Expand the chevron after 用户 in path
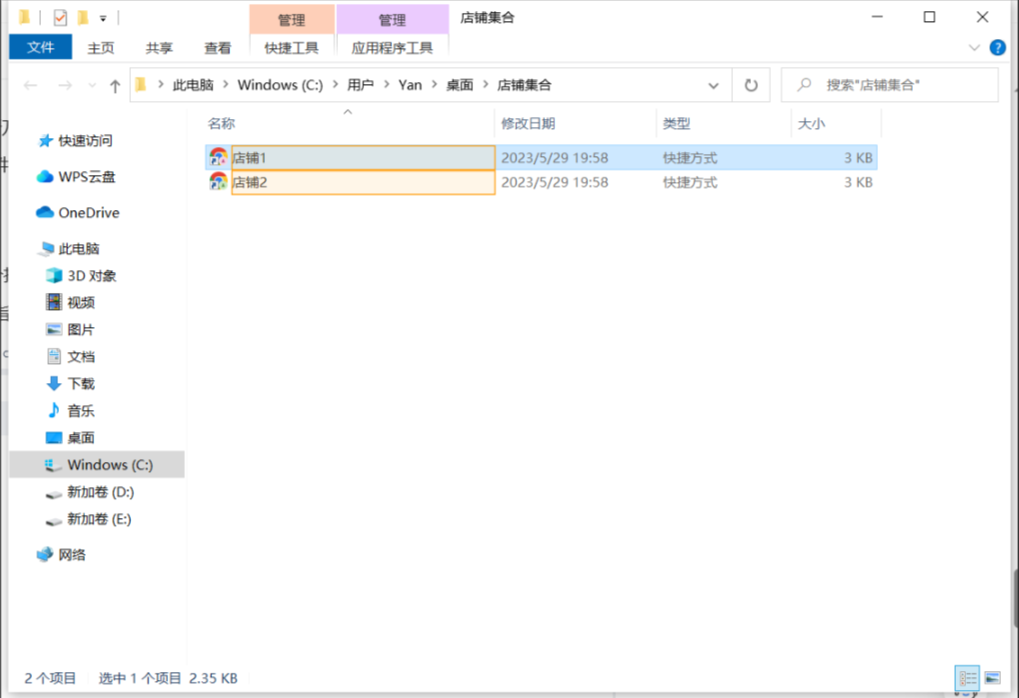 tap(386, 84)
